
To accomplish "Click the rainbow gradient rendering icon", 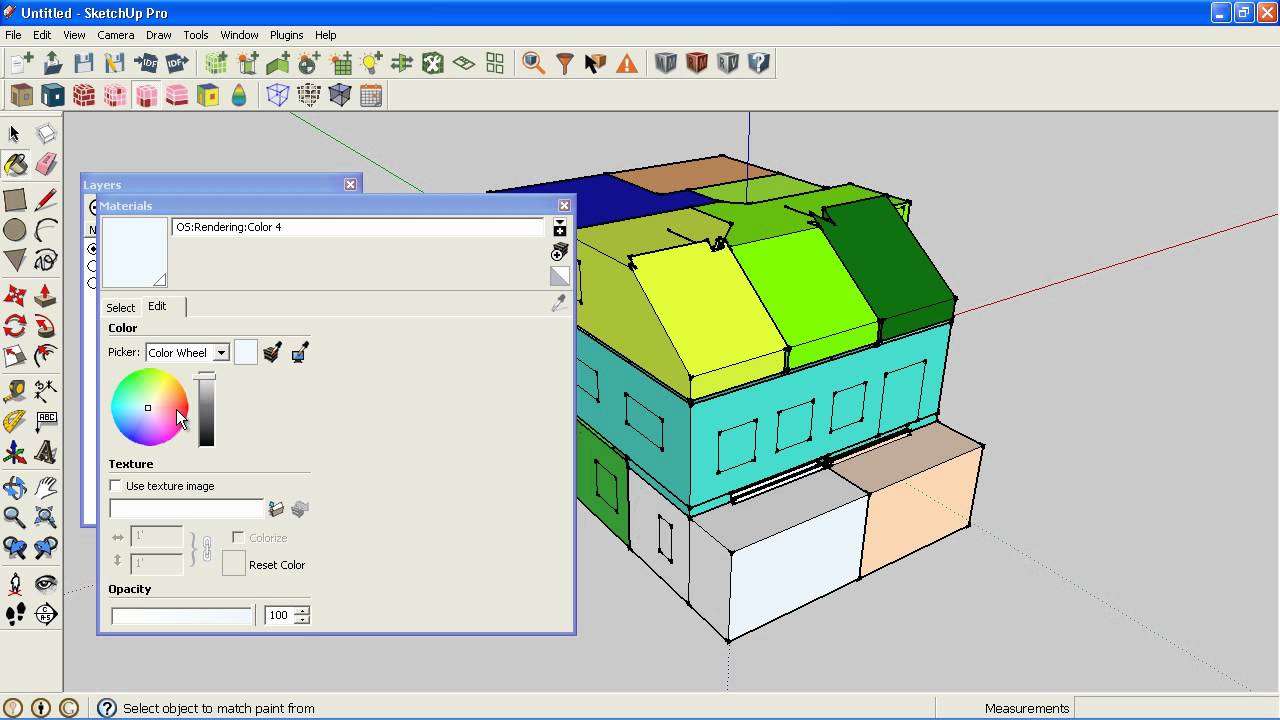I will coord(239,96).
